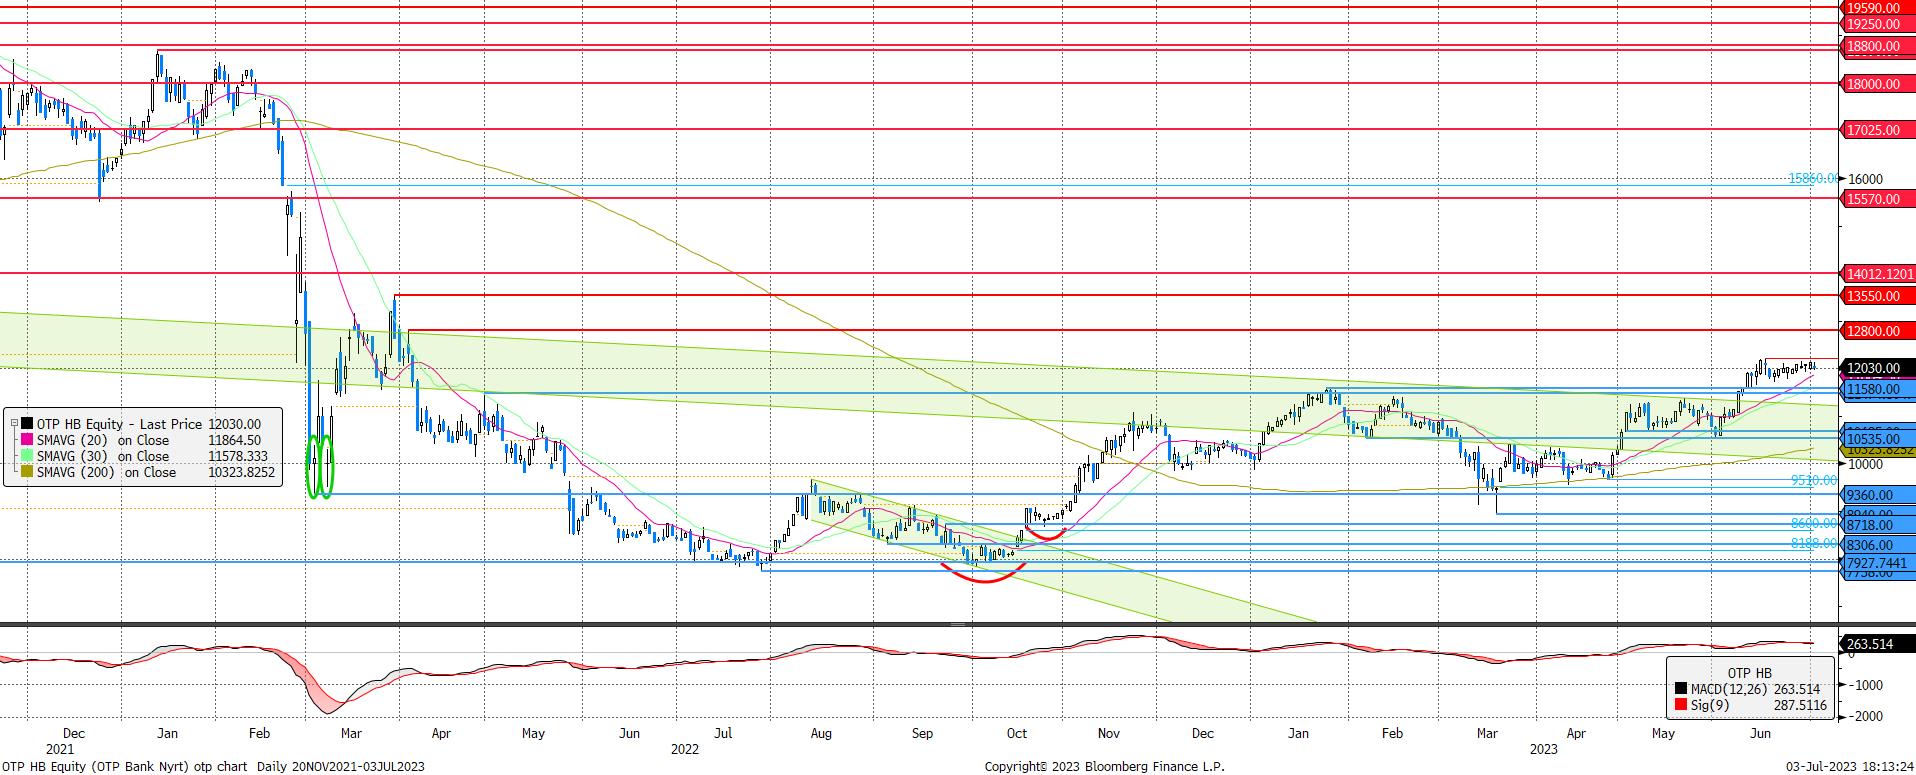1916x775 pixels.
Task: Click the Oct month label on the time axis
Action: coord(1017,733)
